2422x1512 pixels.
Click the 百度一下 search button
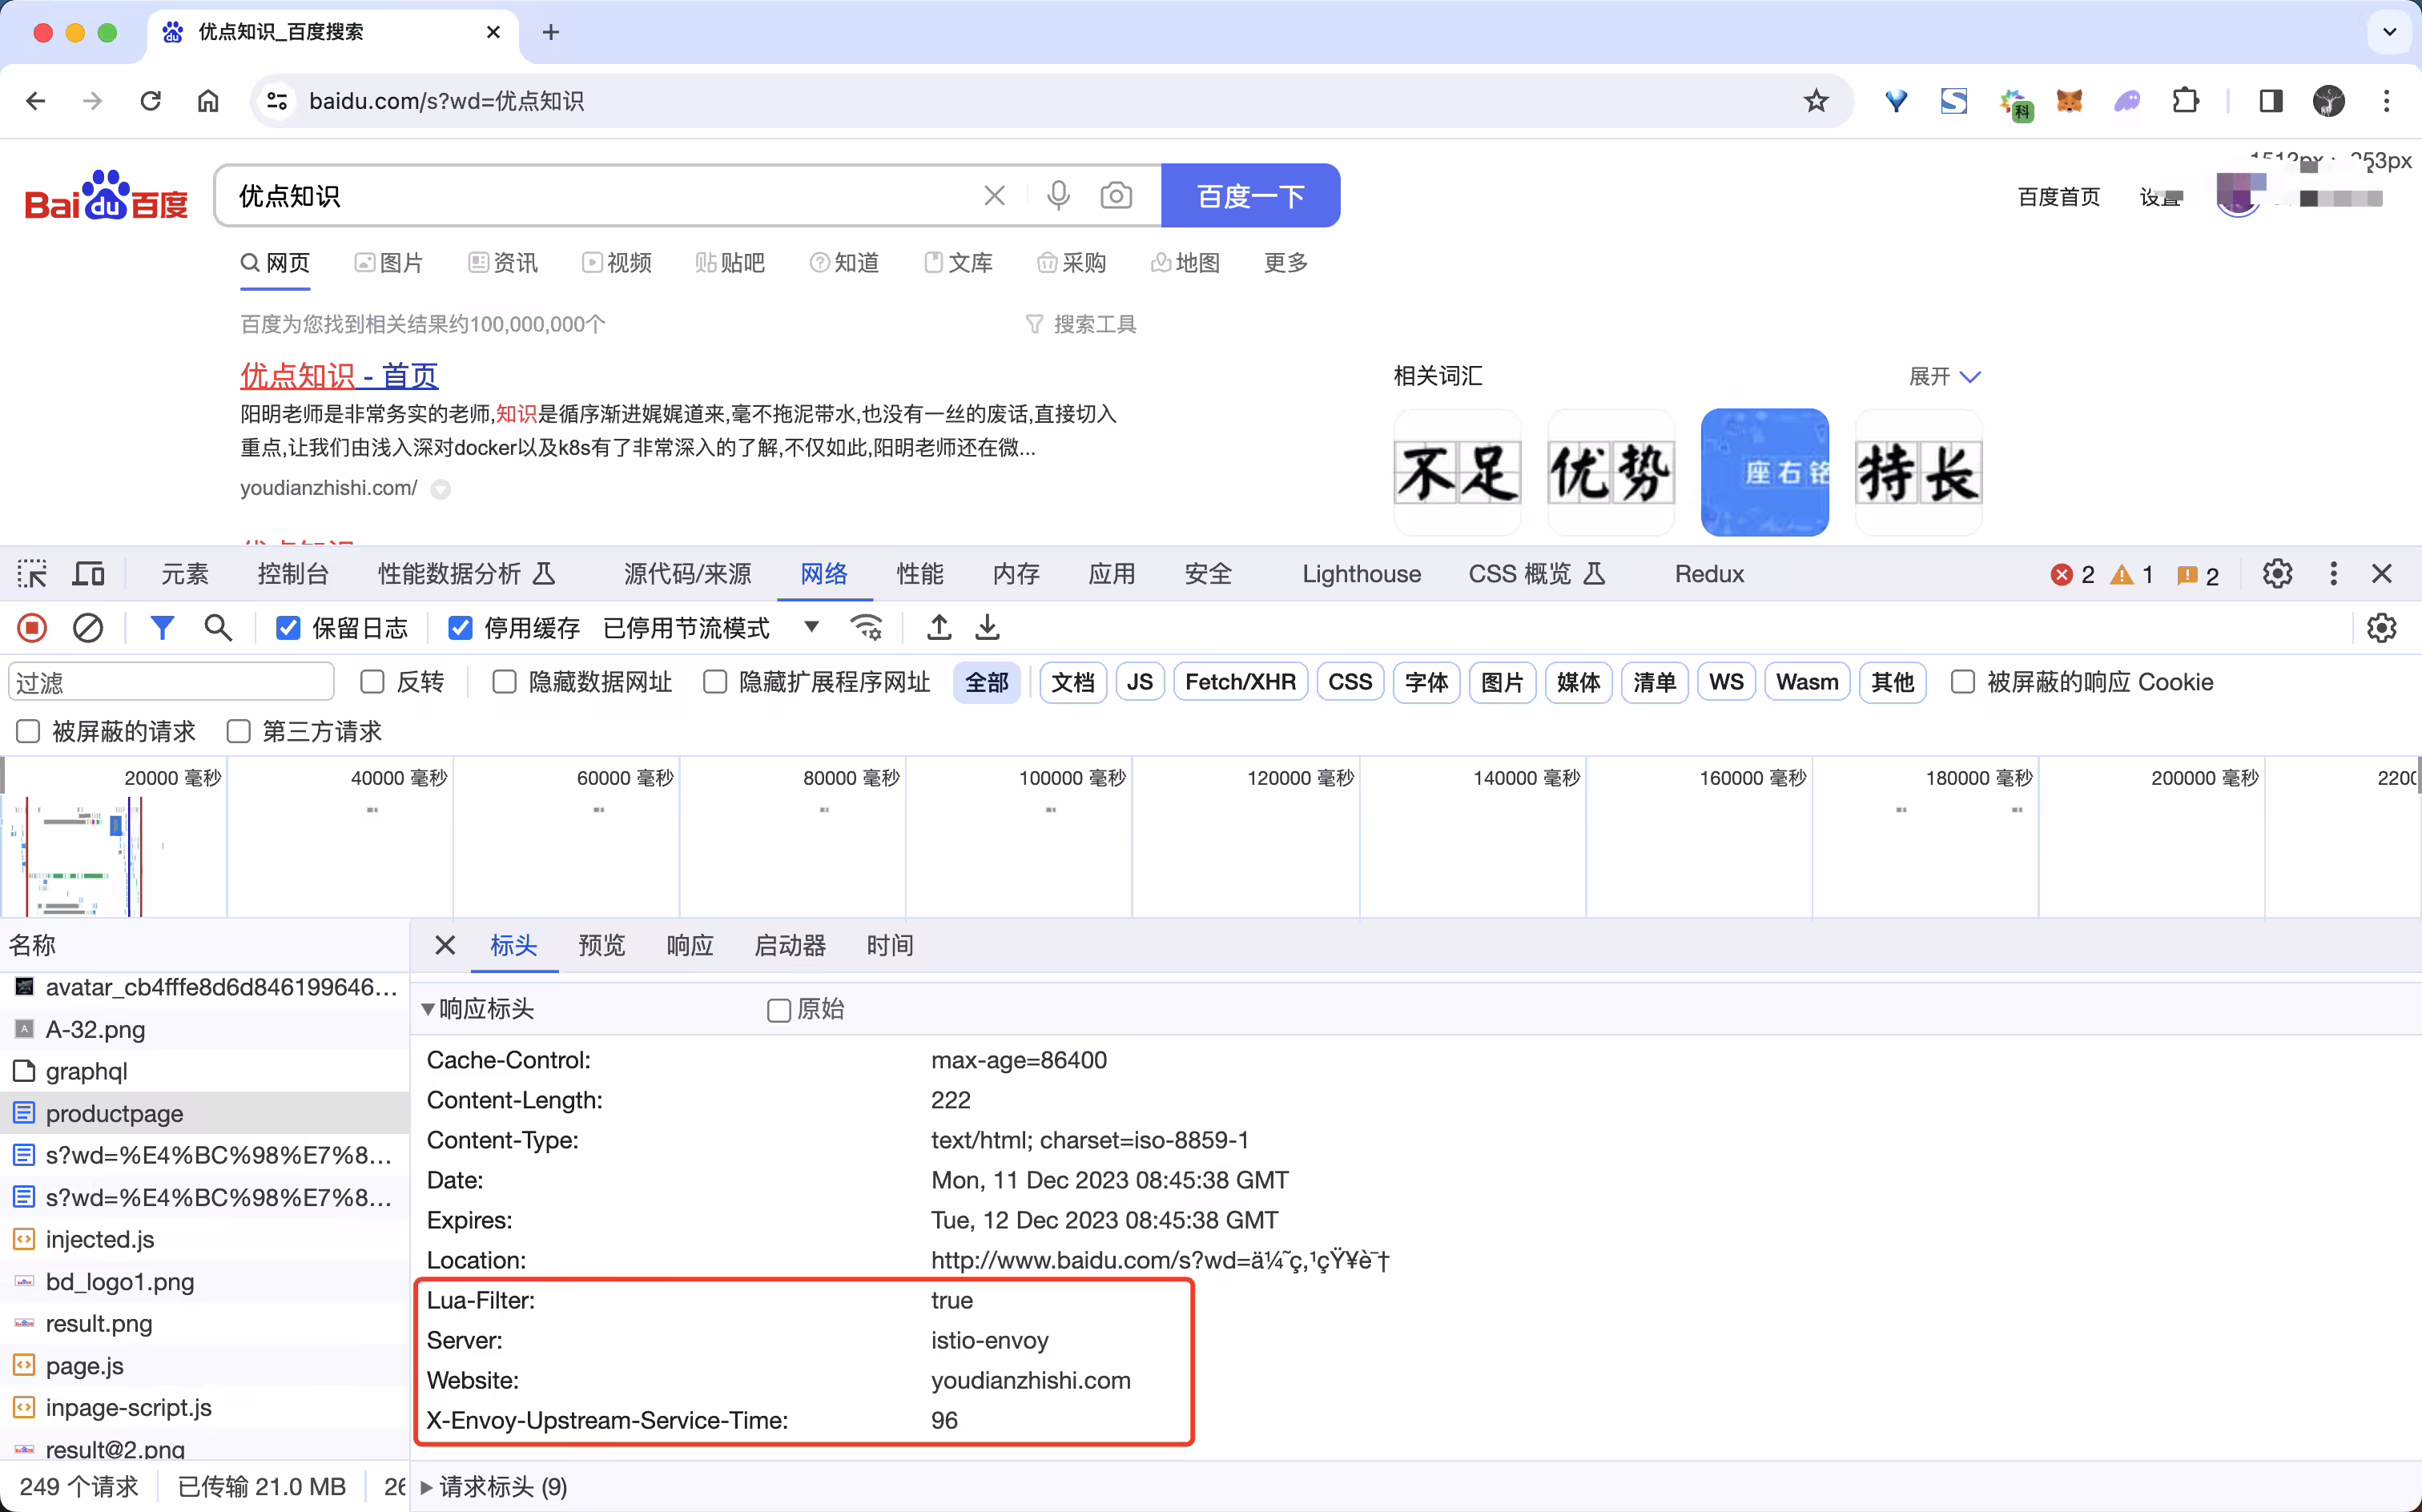point(1250,196)
